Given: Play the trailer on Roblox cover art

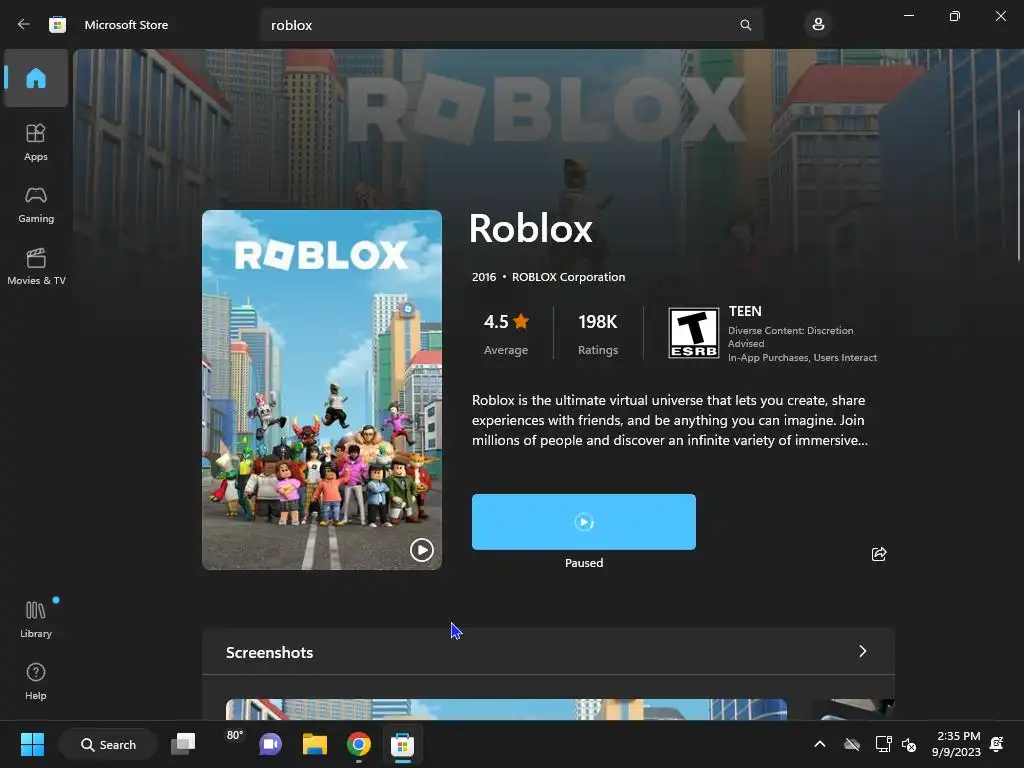Looking at the screenshot, I should 421,550.
